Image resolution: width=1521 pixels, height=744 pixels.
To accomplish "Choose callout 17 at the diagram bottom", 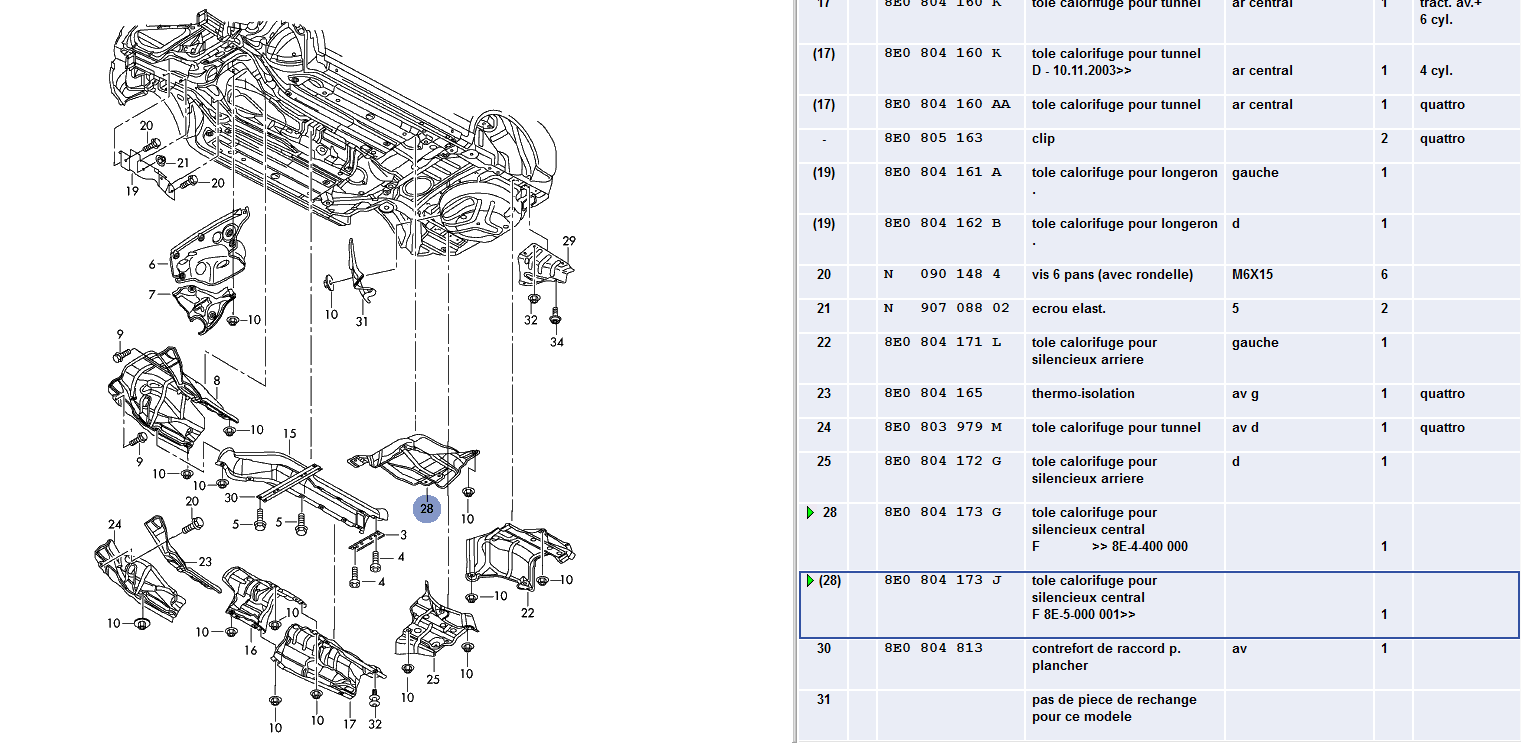I will click(x=349, y=723).
